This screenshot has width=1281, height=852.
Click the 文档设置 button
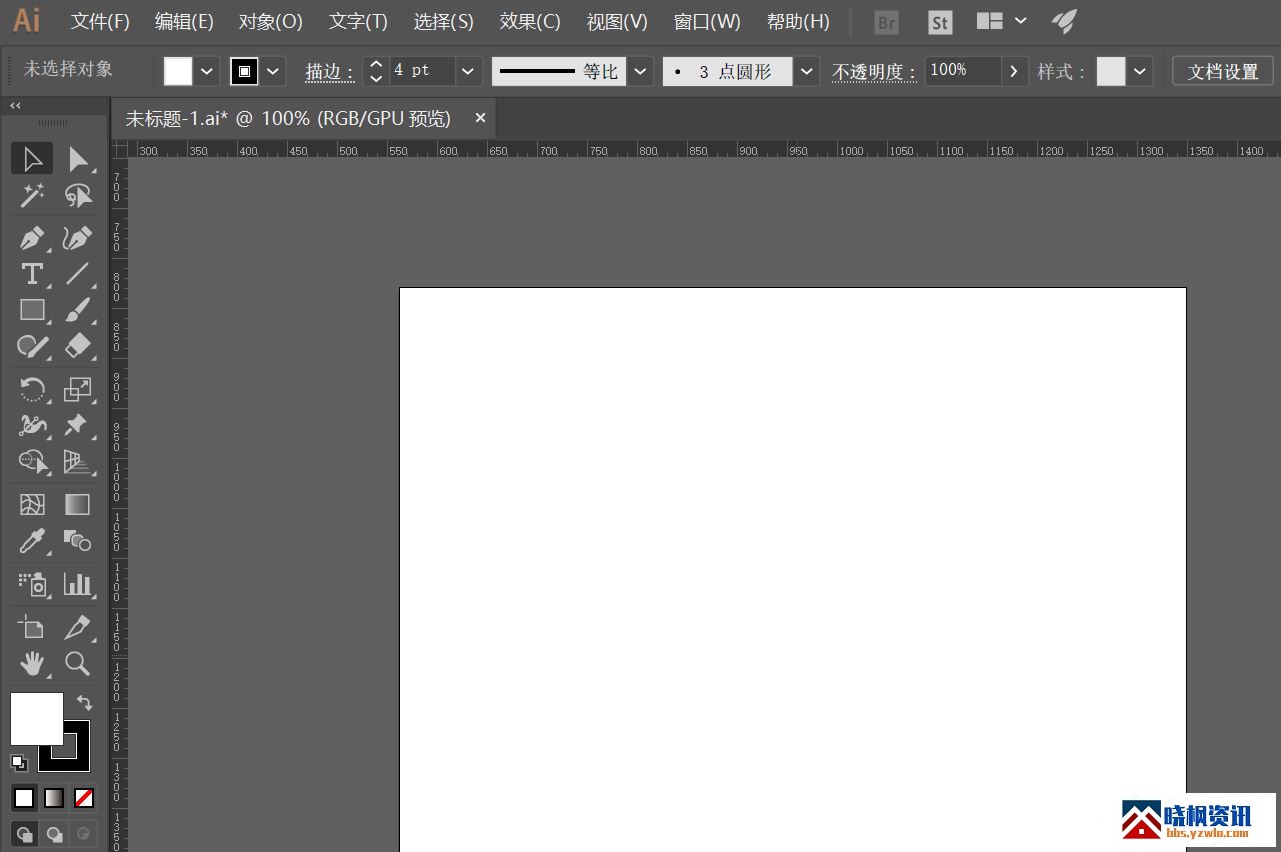[x=1222, y=71]
